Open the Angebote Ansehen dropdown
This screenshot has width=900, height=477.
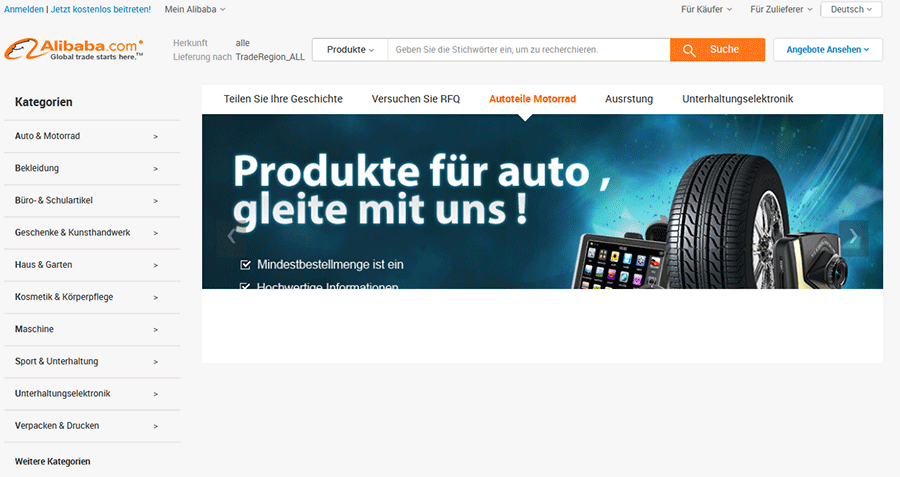click(828, 50)
